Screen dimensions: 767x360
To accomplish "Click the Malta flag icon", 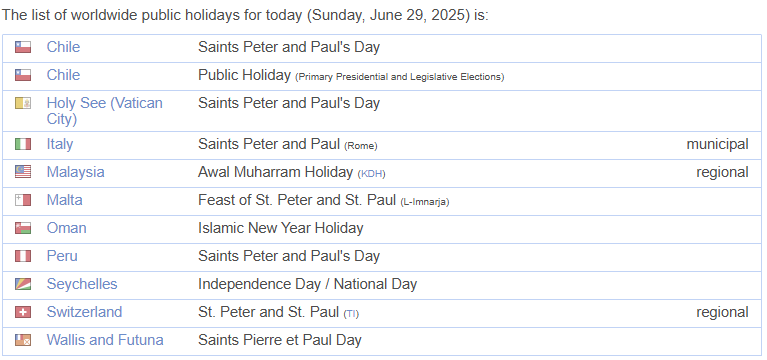I will pyautogui.click(x=23, y=200).
